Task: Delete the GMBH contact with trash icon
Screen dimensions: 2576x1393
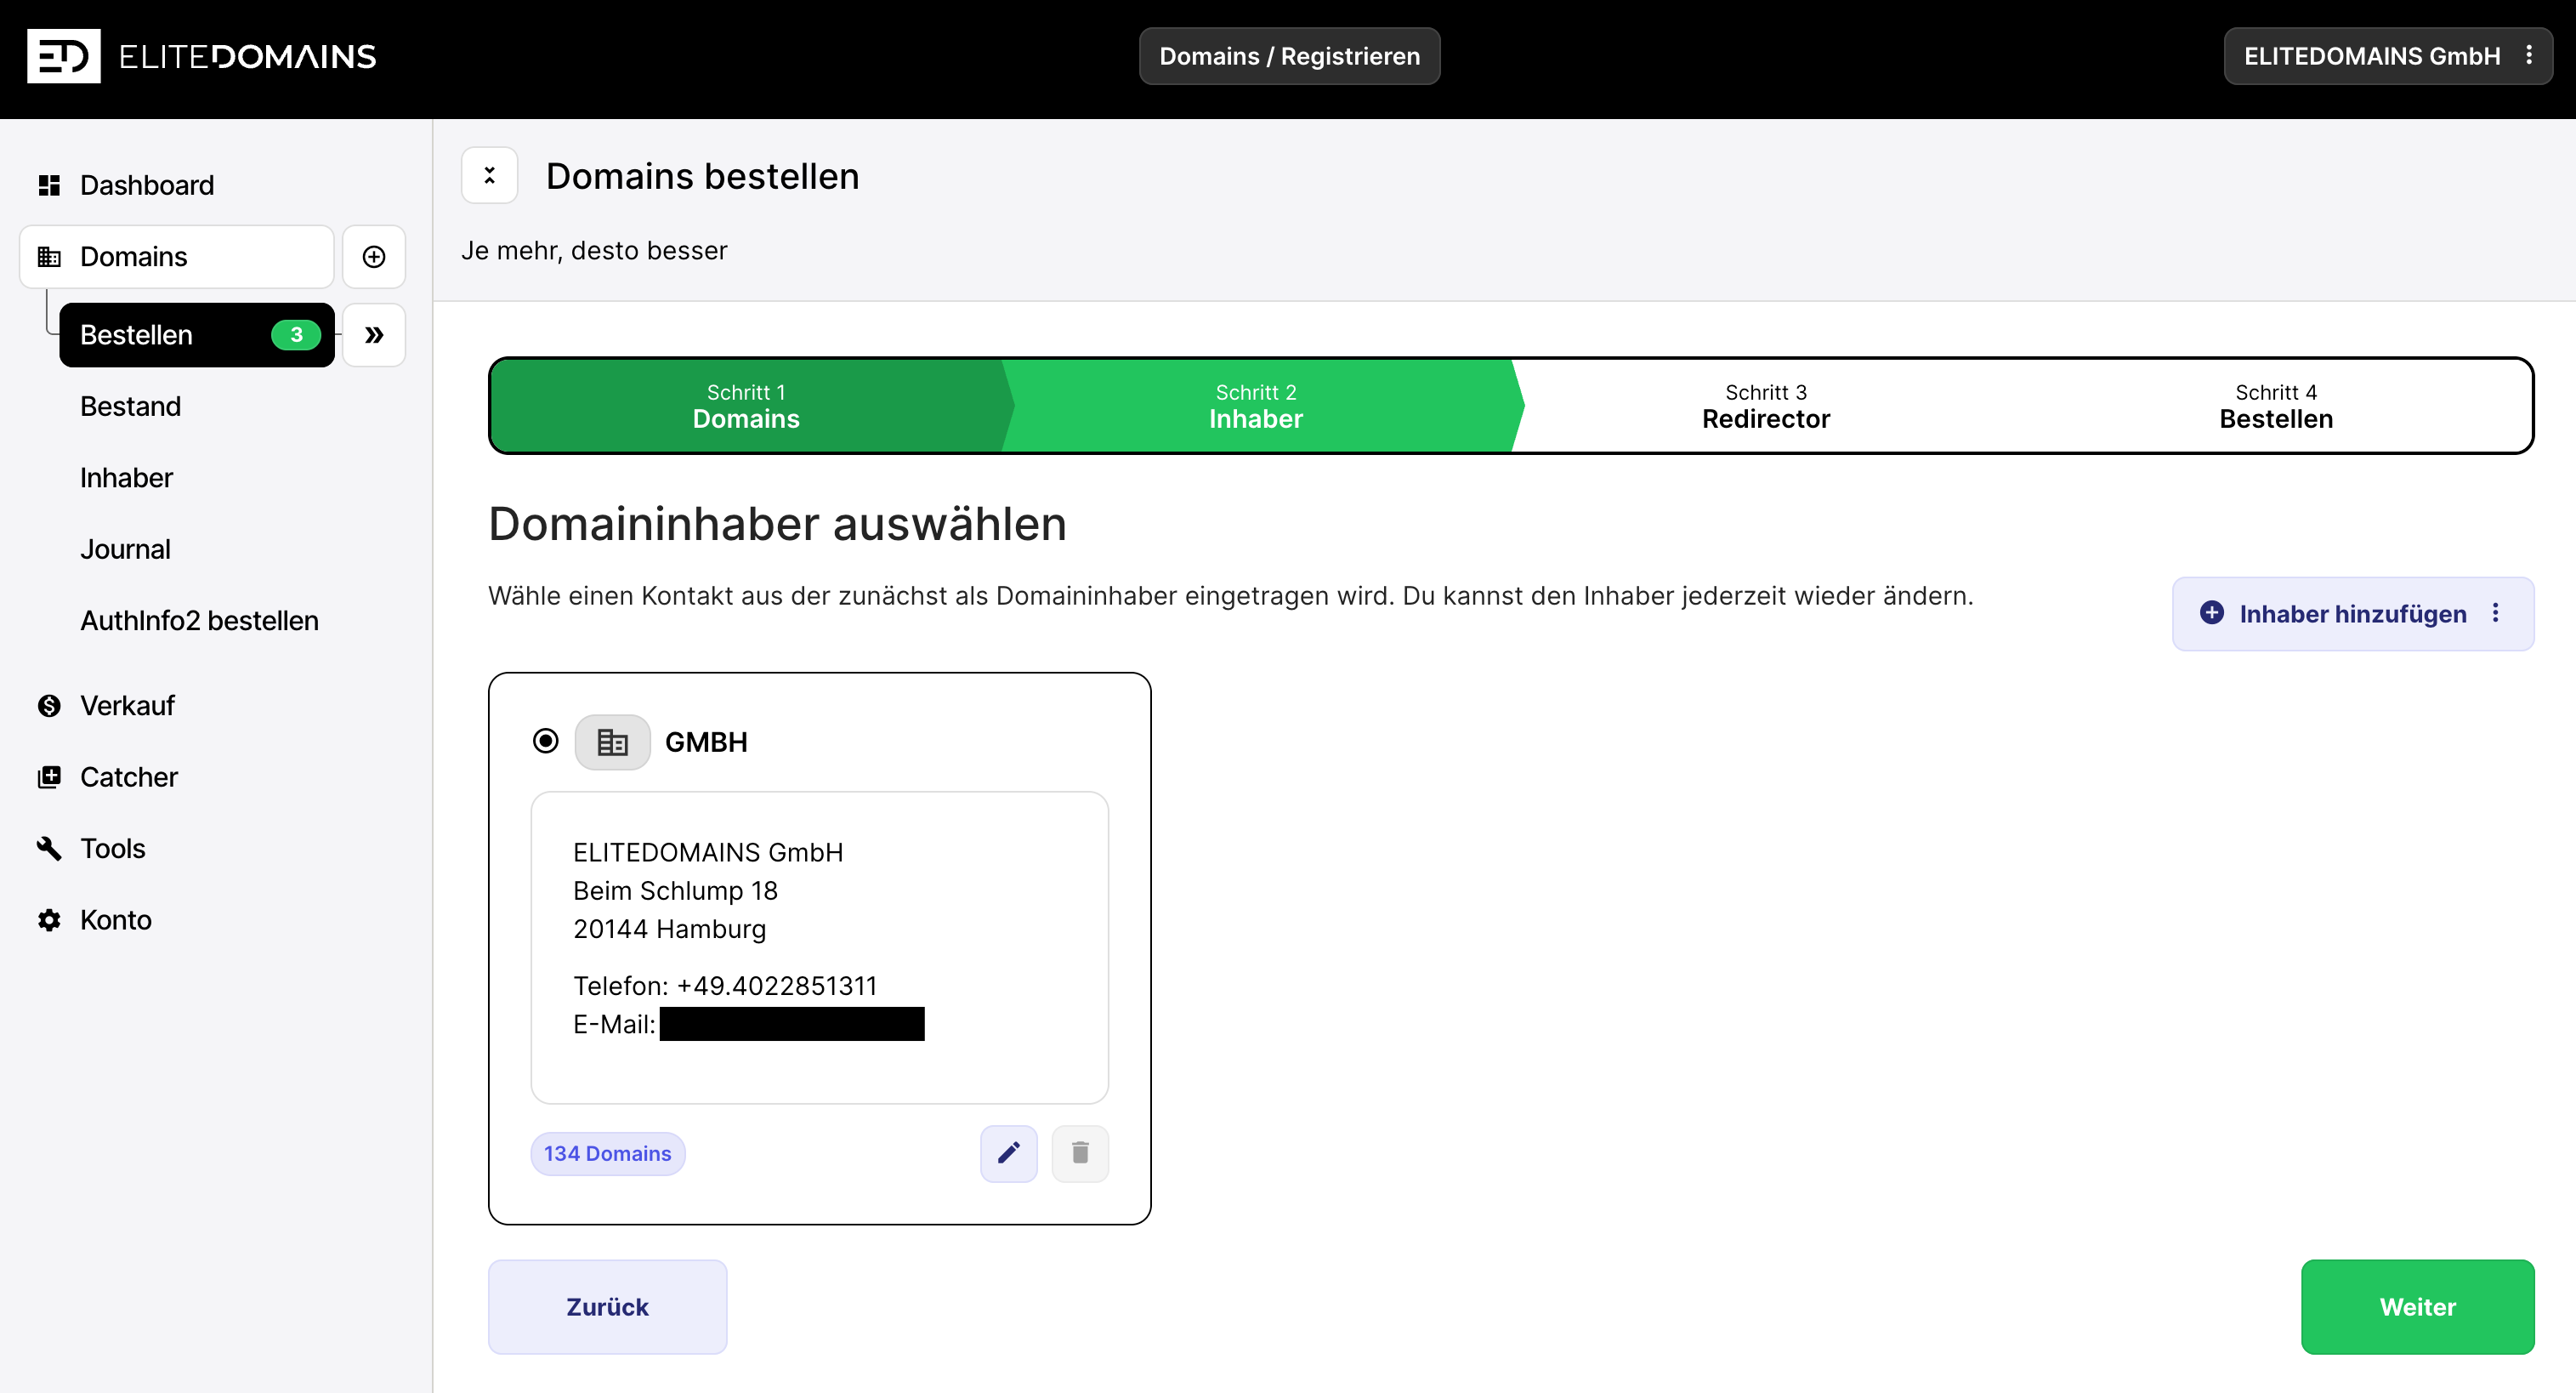Action: pyautogui.click(x=1080, y=1153)
